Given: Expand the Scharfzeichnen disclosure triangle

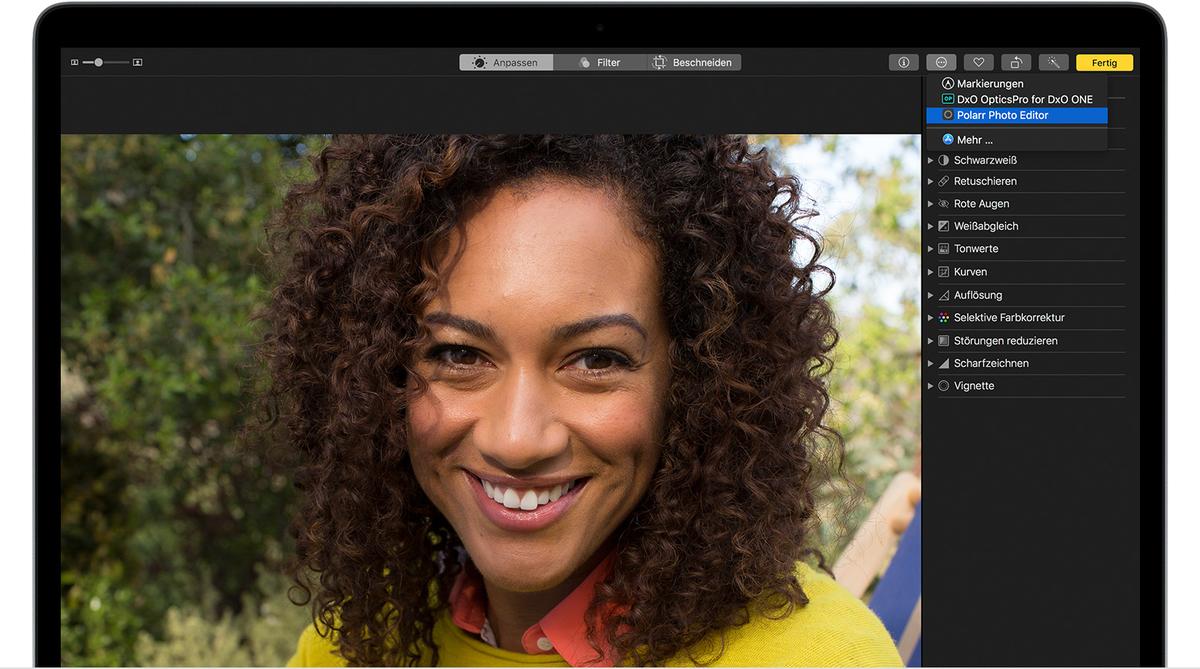Looking at the screenshot, I should [930, 363].
